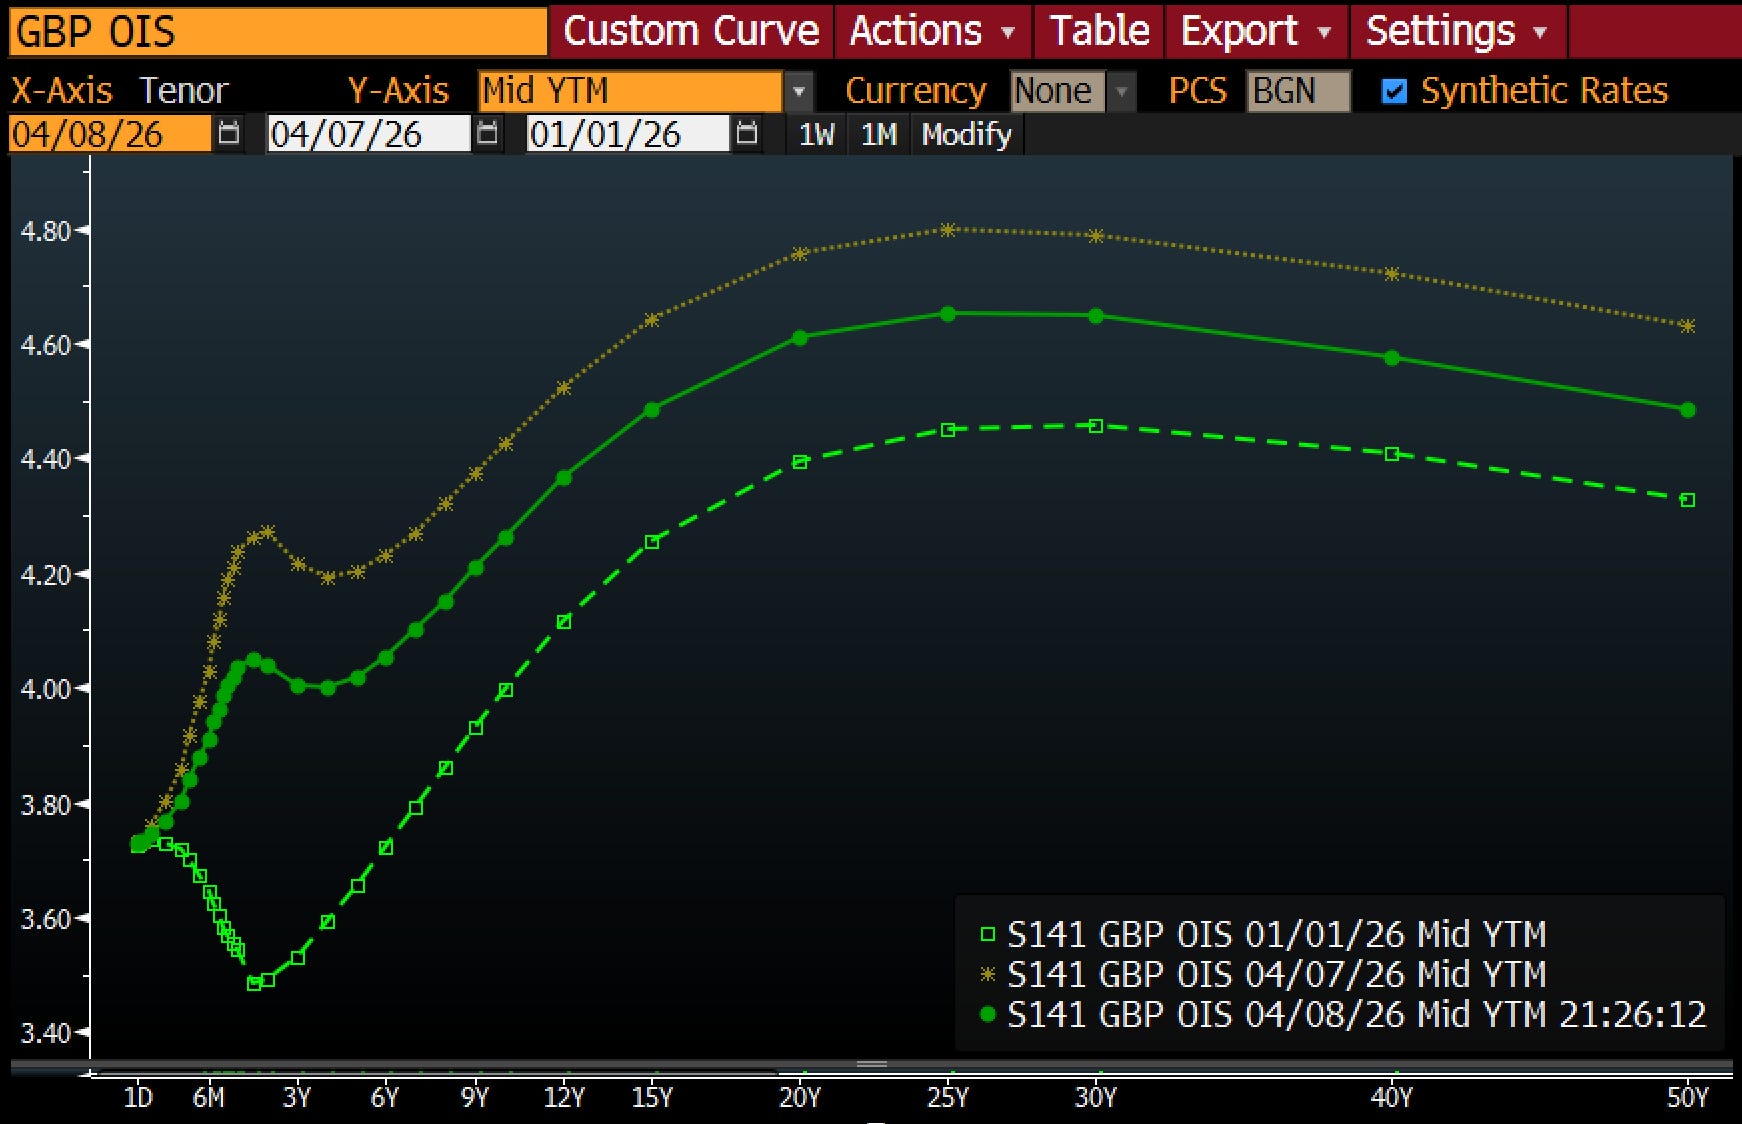Click the Mid YTM Y-Axis field
Screen dimensions: 1742x1124
coord(630,91)
